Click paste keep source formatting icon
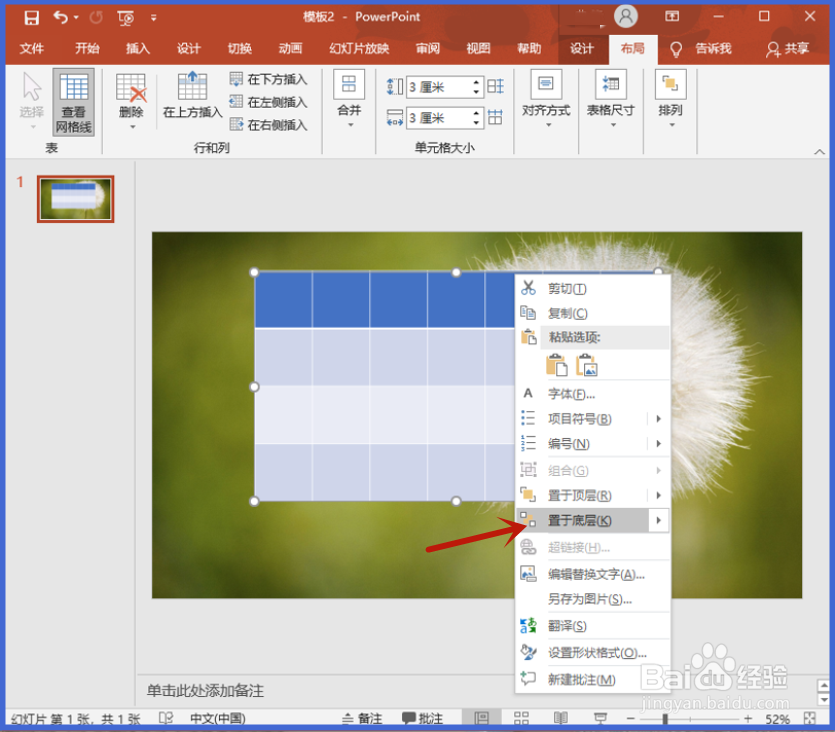Viewport: 835px width, 732px height. point(557,366)
